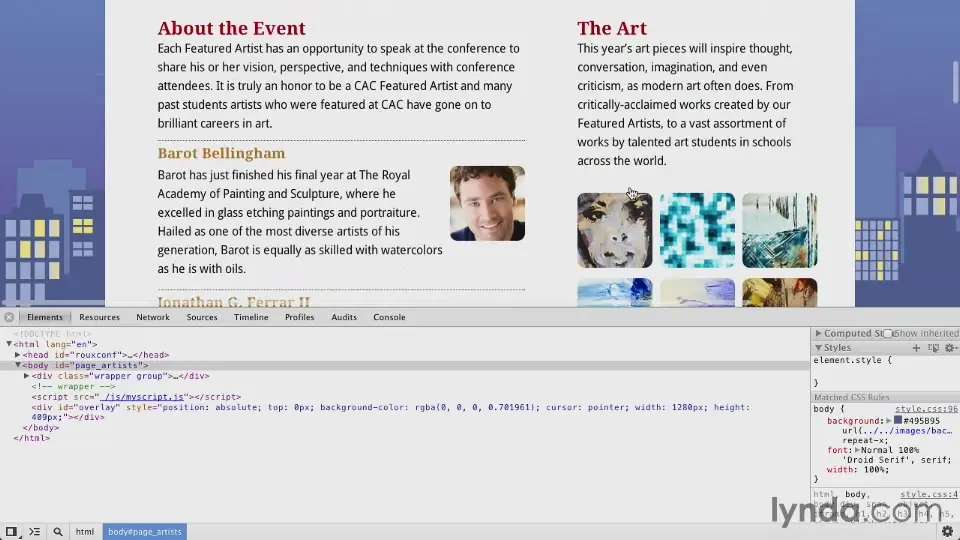This screenshot has width=960, height=540.
Task: Show the console drawer icon
Action: click(34, 531)
